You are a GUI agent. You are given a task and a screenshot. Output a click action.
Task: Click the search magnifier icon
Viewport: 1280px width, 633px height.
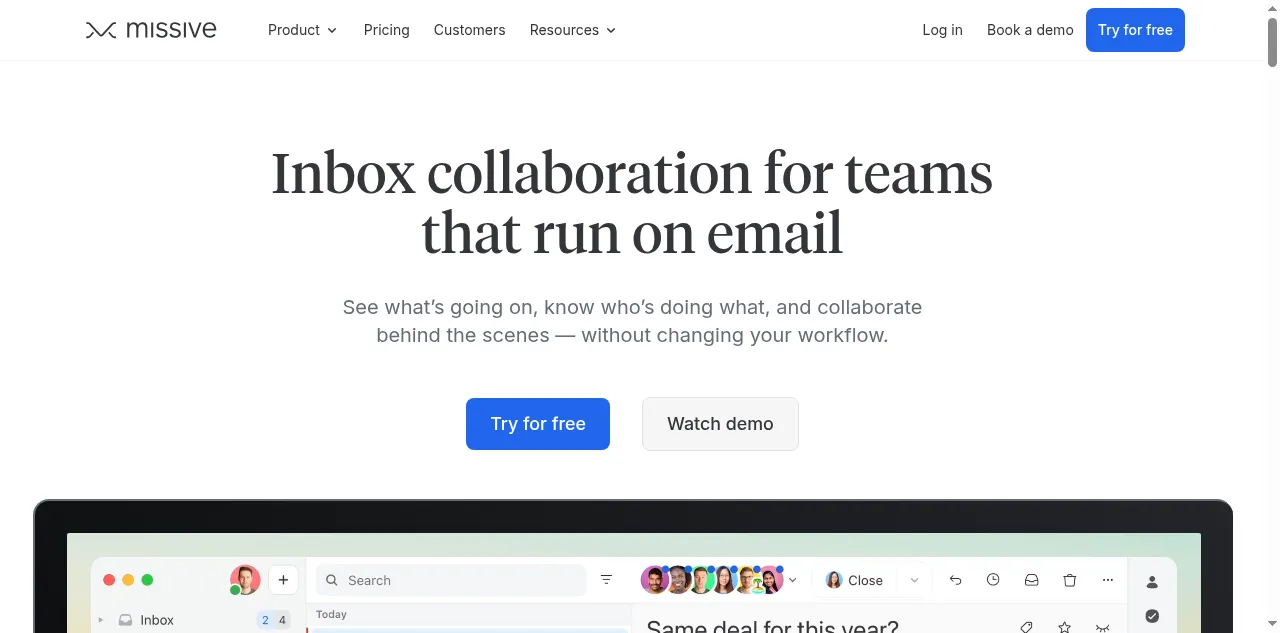click(332, 580)
